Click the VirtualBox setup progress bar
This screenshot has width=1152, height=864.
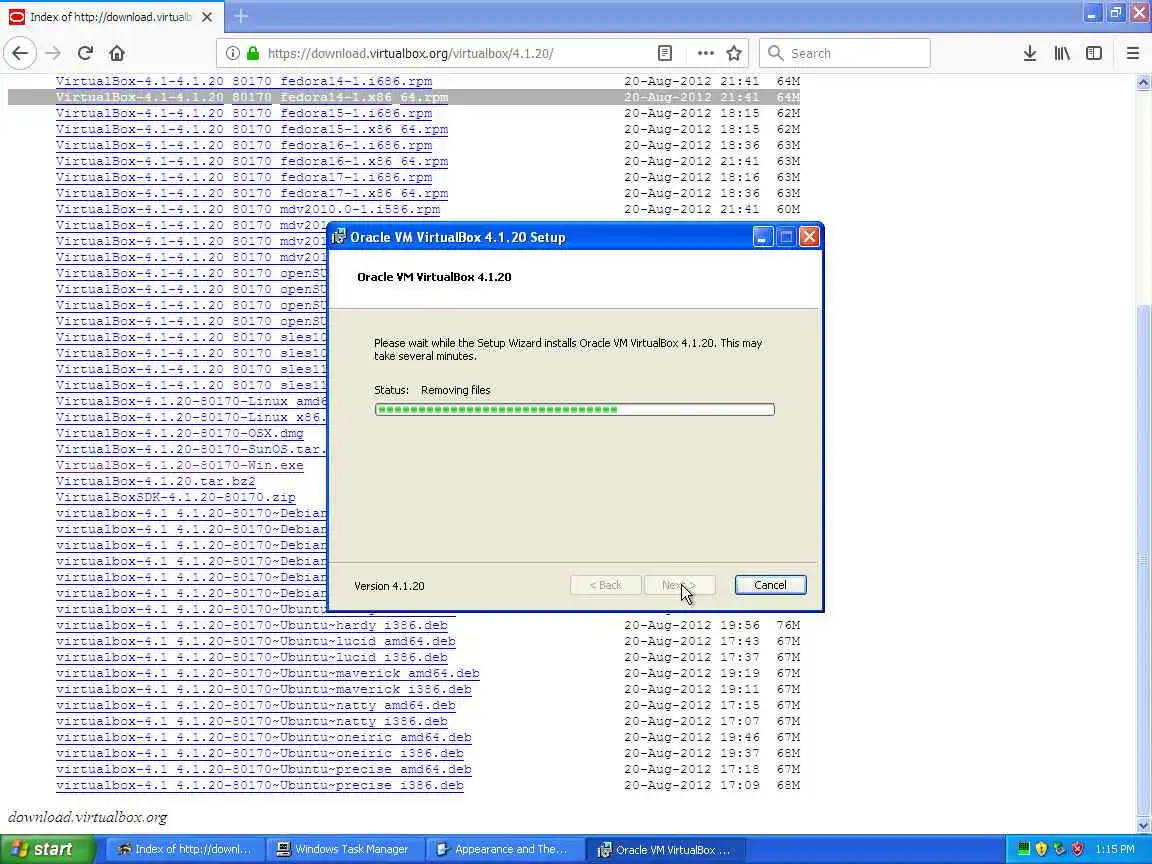pyautogui.click(x=575, y=409)
